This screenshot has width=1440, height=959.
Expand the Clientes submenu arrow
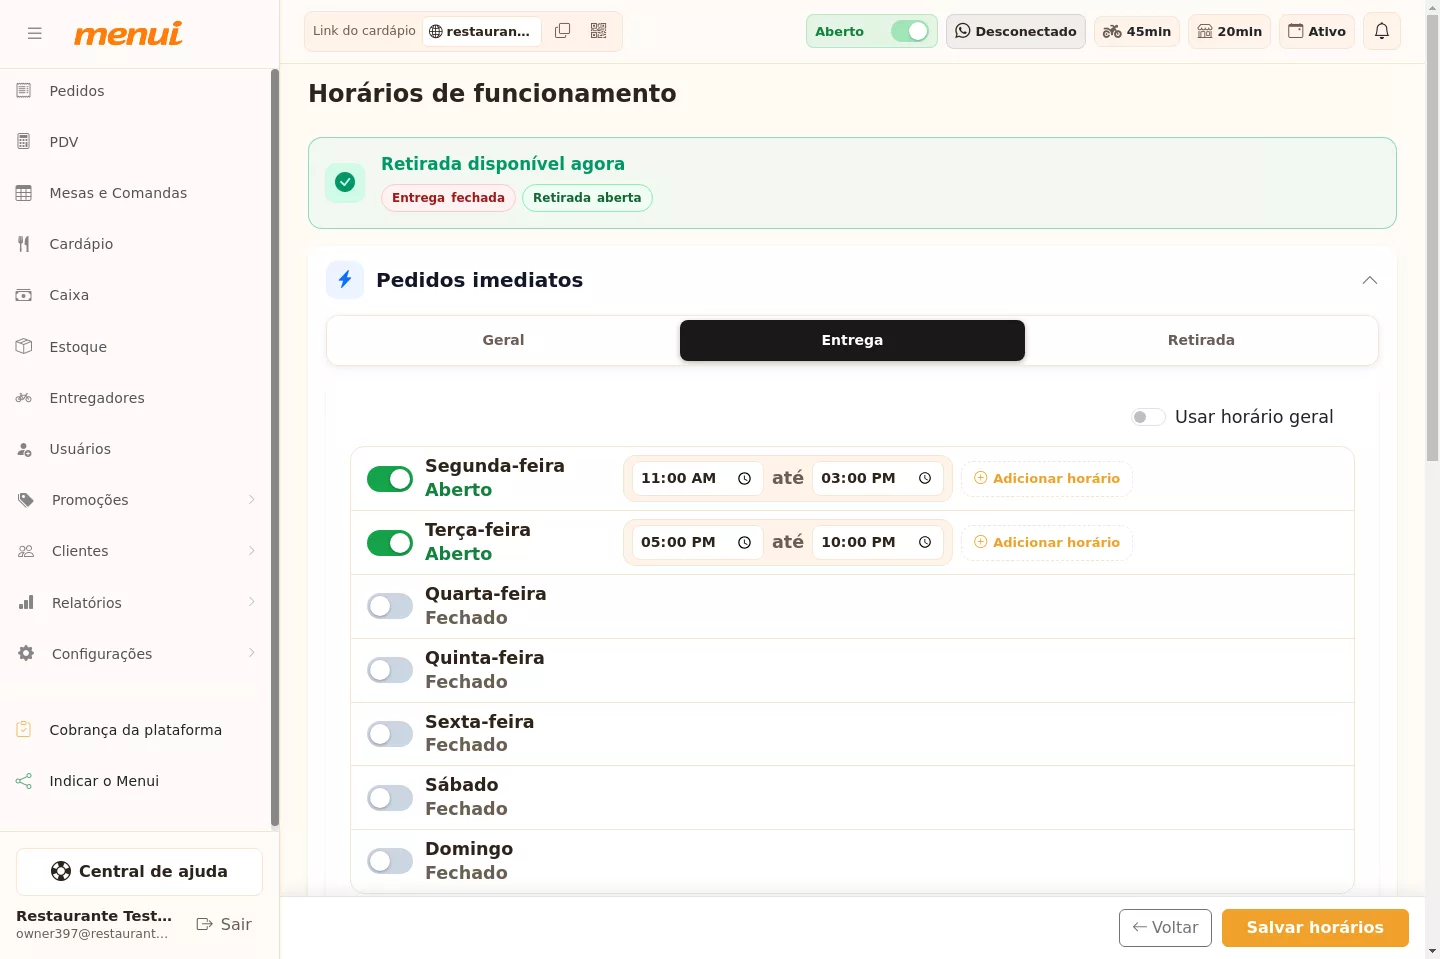click(x=252, y=551)
